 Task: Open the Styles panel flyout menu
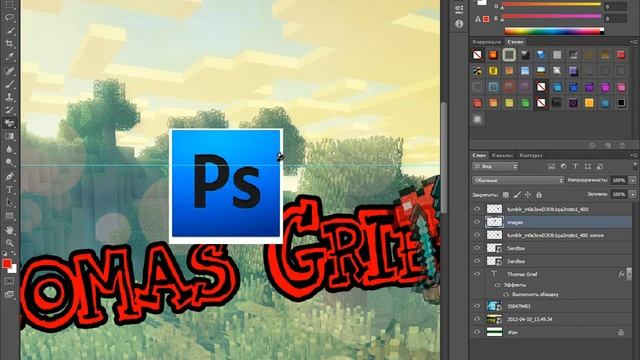[x=633, y=42]
